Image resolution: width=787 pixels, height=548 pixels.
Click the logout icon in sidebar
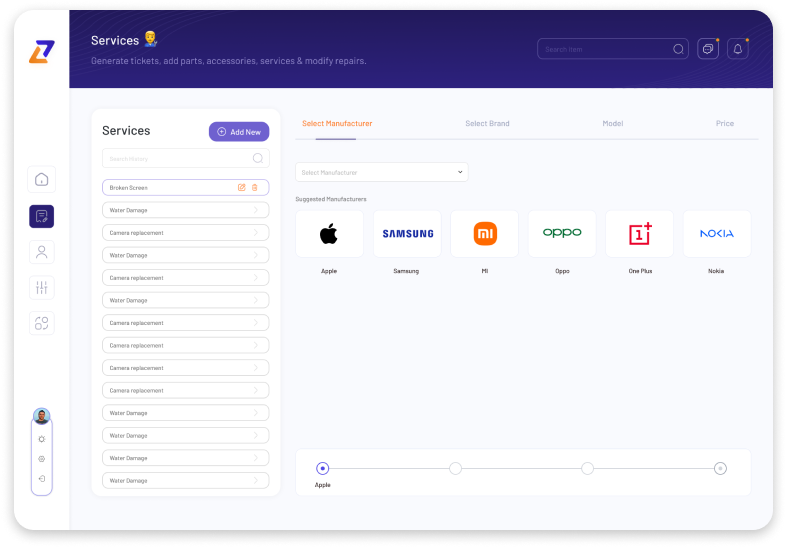[42, 478]
